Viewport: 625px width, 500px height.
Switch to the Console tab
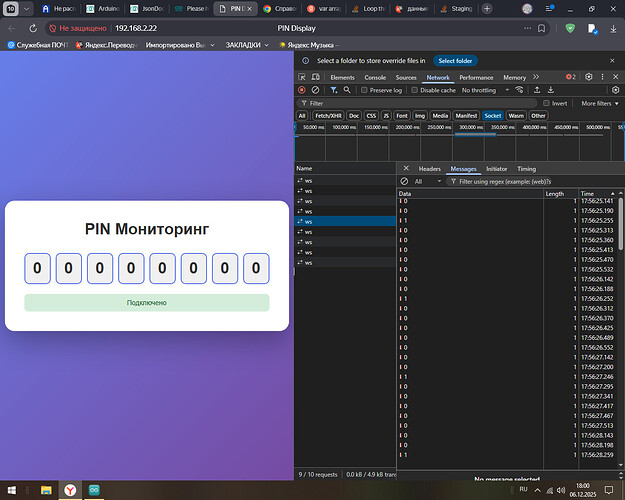[375, 77]
